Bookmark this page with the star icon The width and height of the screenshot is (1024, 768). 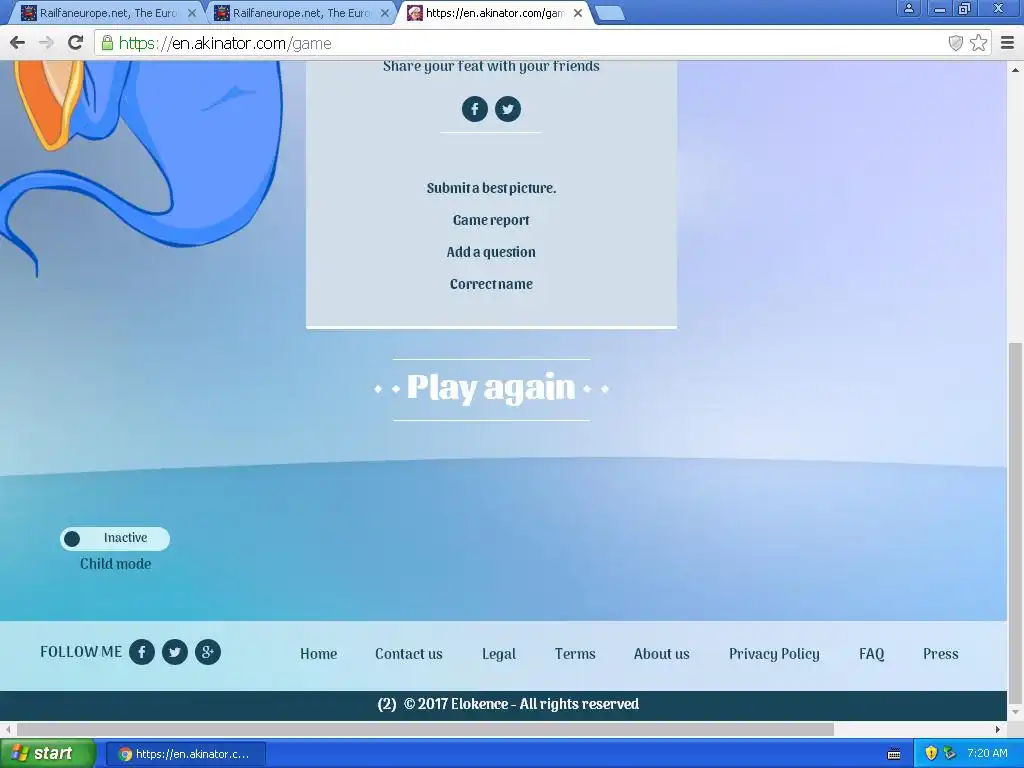tap(978, 43)
